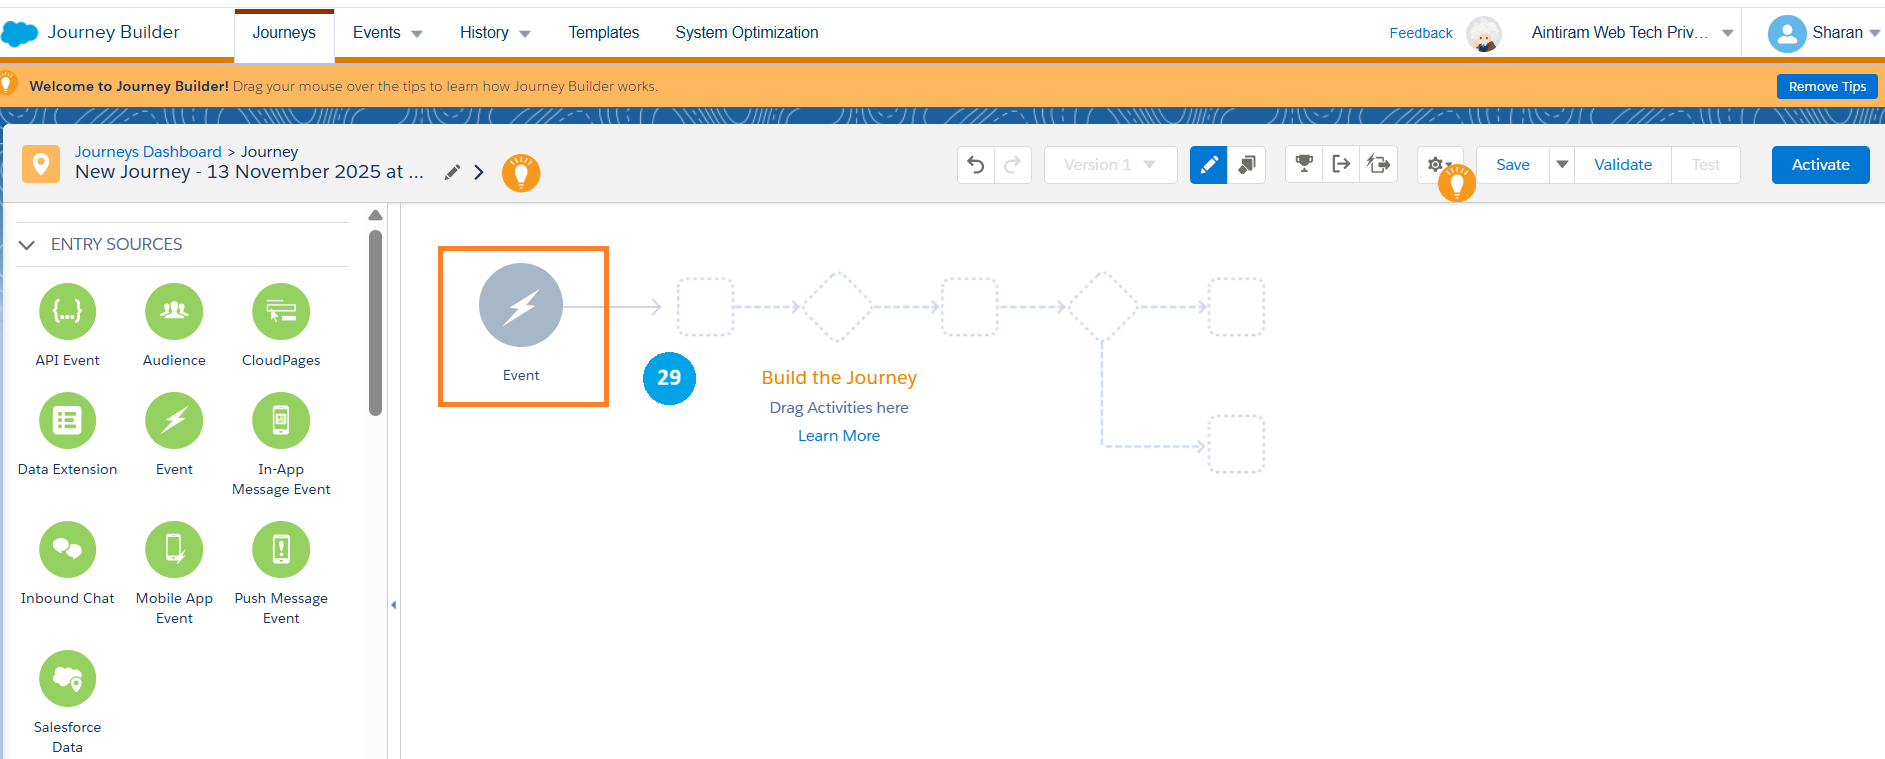Toggle the pencil edit mode button

click(x=1208, y=165)
